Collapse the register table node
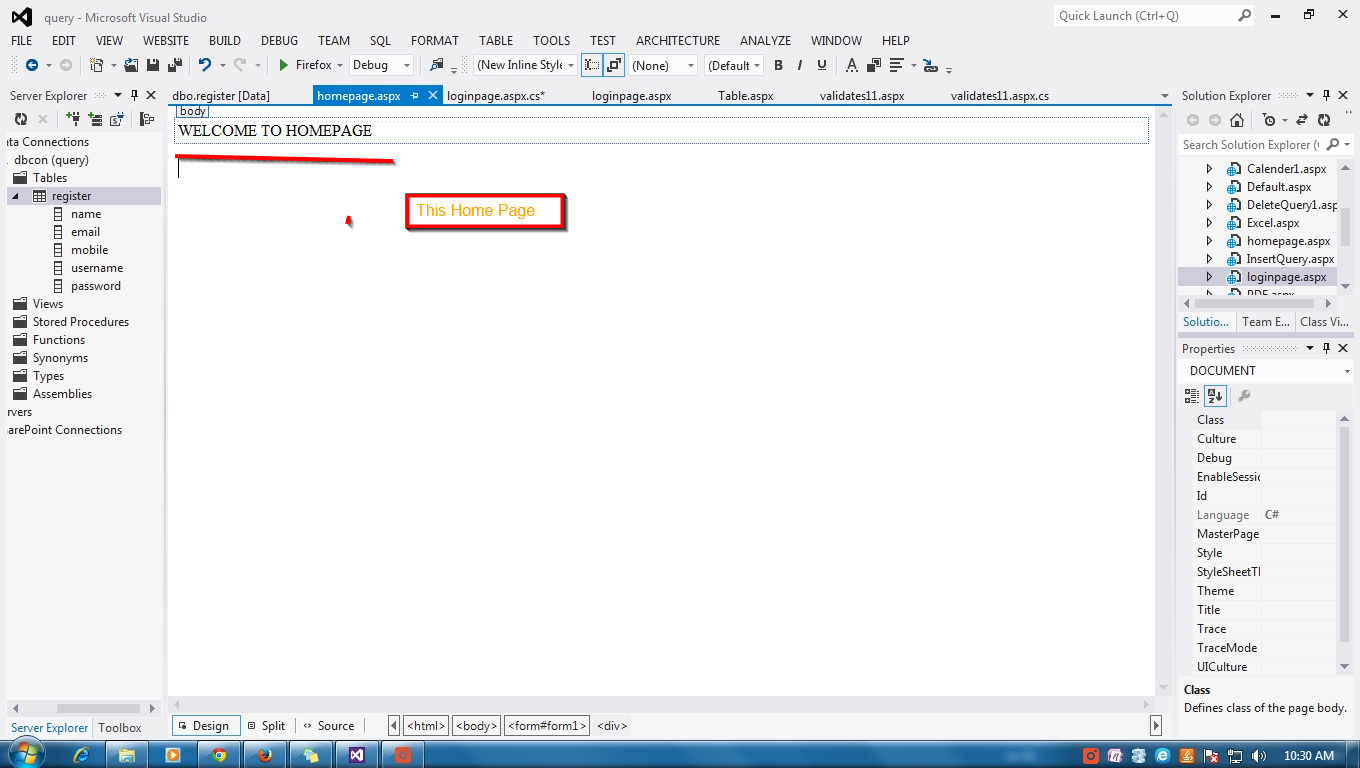 point(15,196)
